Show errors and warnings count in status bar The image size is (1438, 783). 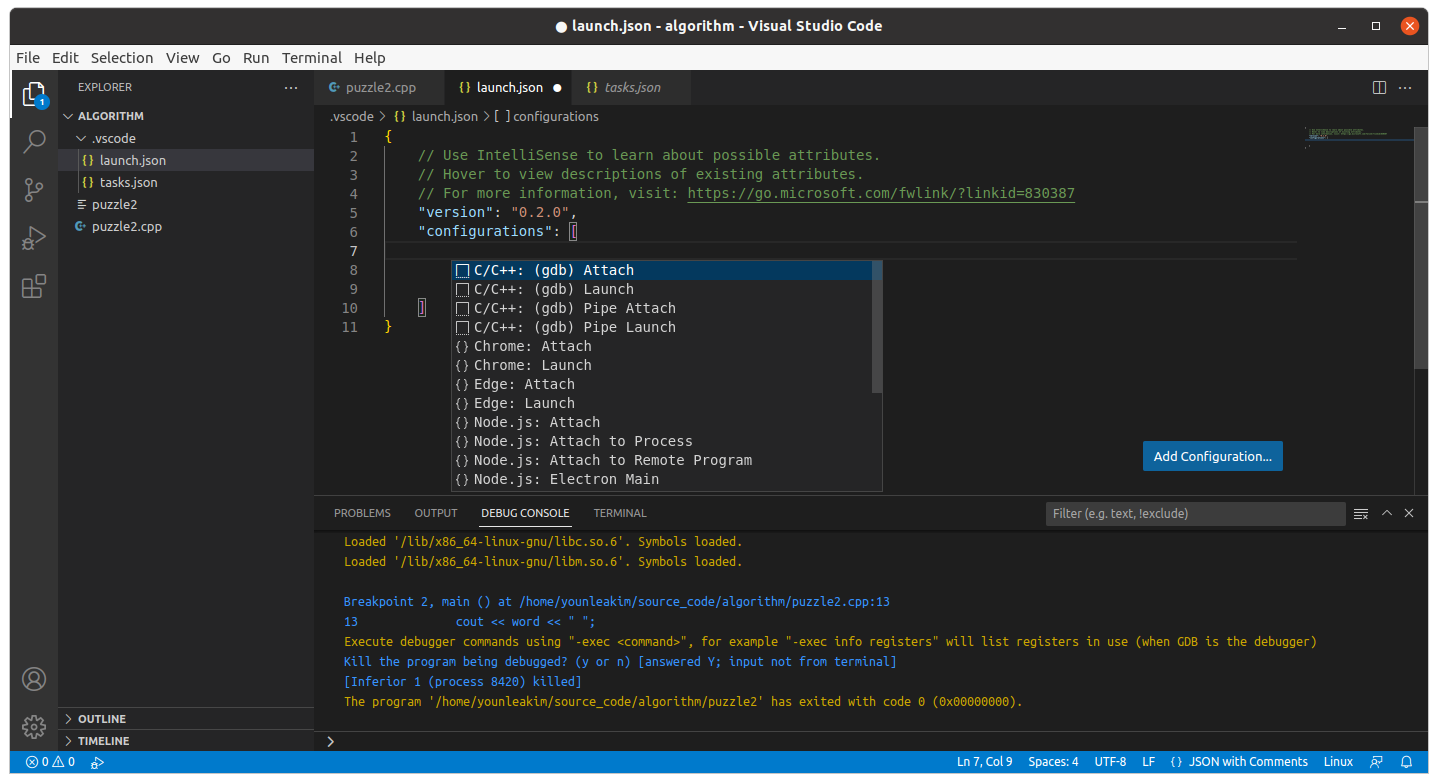(x=51, y=762)
